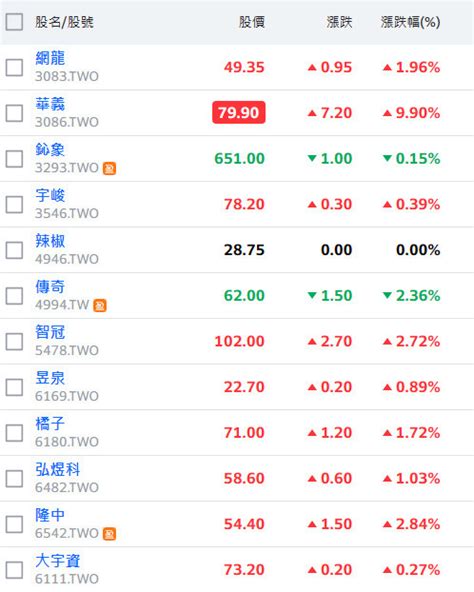Check the box for 橘子 6180.TWO

click(x=14, y=433)
